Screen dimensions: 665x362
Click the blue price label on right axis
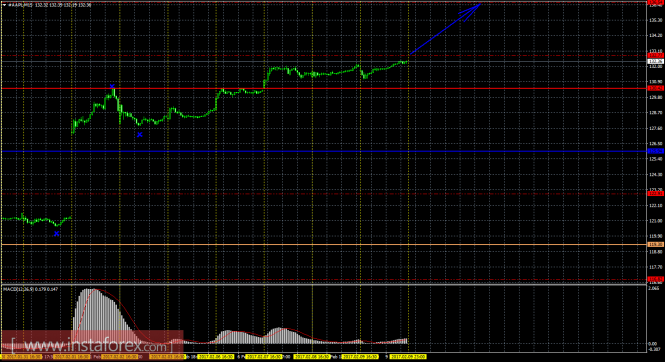(x=656, y=151)
